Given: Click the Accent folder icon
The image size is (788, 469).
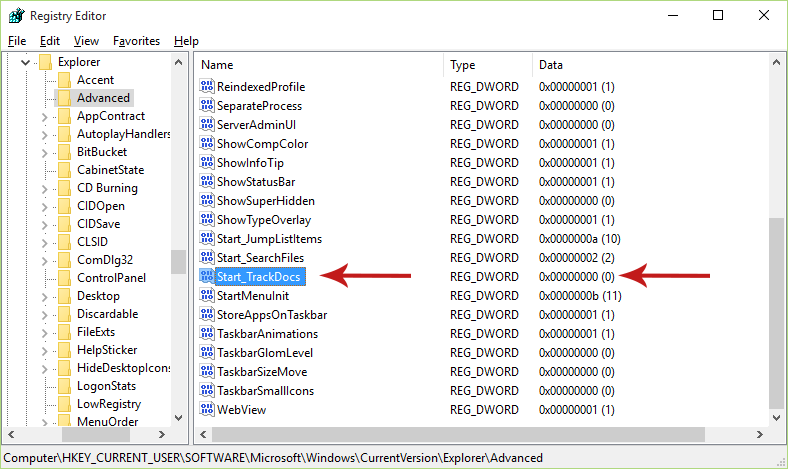Looking at the screenshot, I should 64,80.
